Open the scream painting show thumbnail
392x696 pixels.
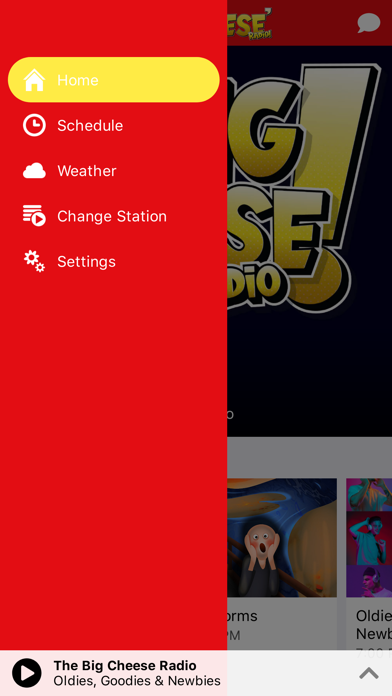click(282, 538)
